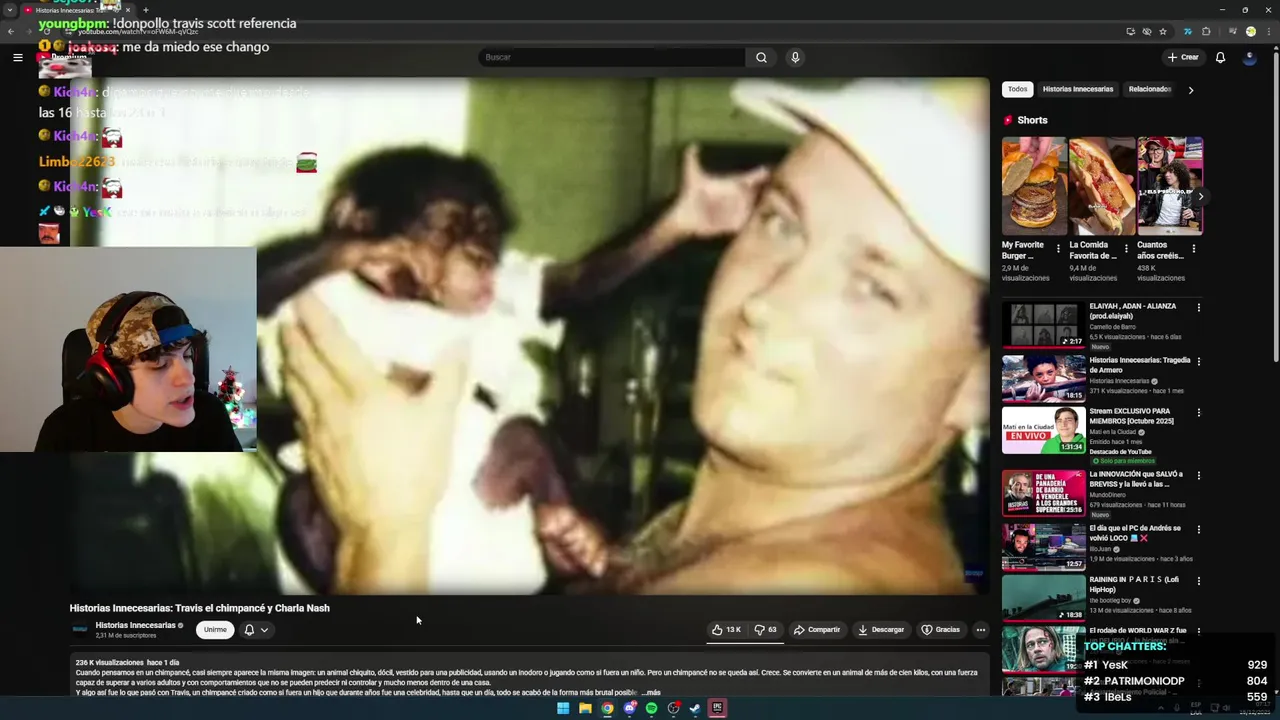Click the main video player
This screenshot has height=720, width=1280.
(529, 336)
